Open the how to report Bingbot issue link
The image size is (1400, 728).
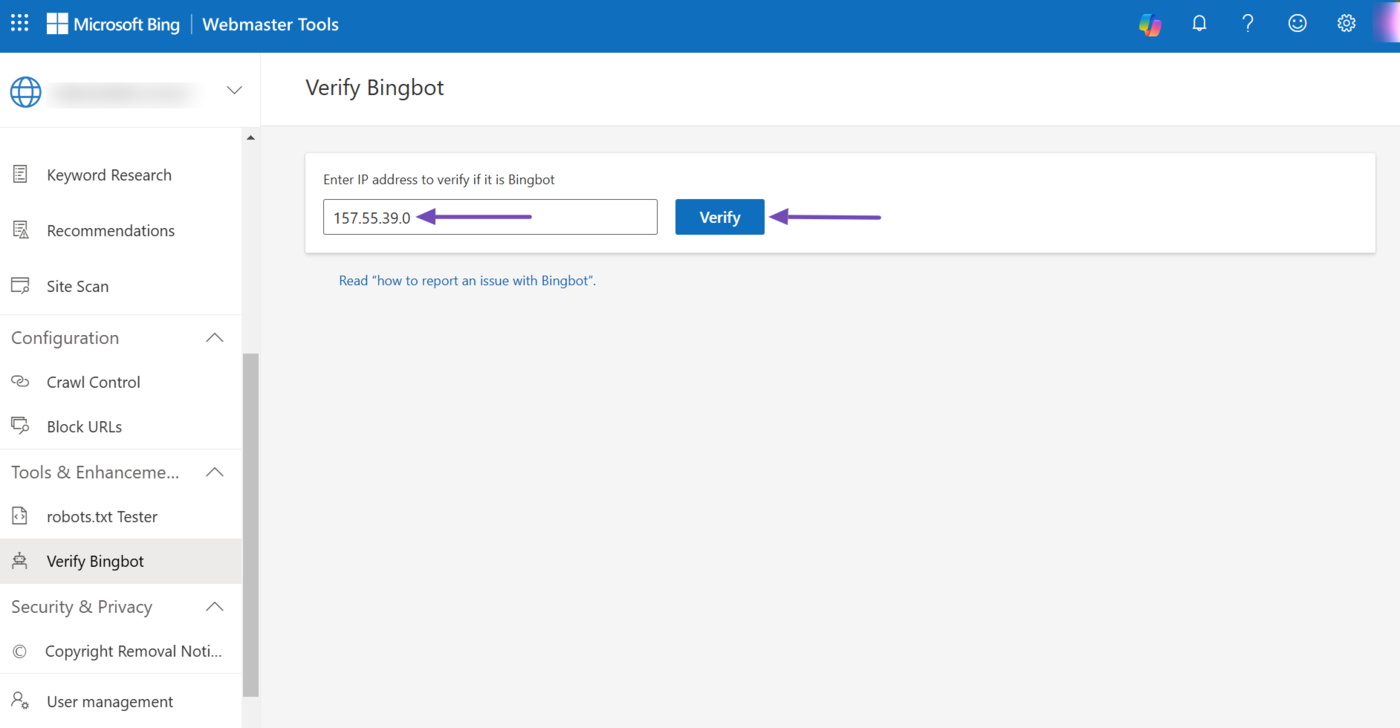467,281
